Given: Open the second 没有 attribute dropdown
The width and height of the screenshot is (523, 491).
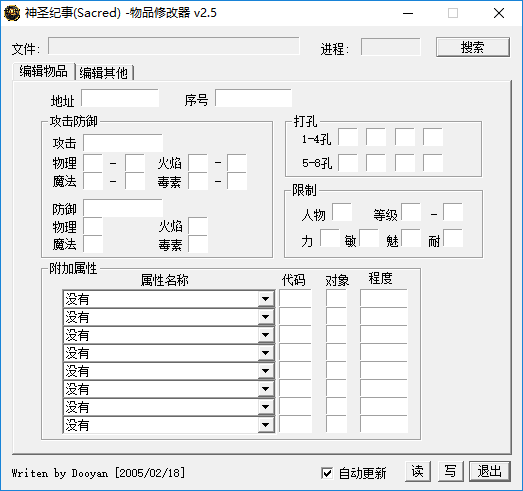Looking at the screenshot, I should coord(169,317).
